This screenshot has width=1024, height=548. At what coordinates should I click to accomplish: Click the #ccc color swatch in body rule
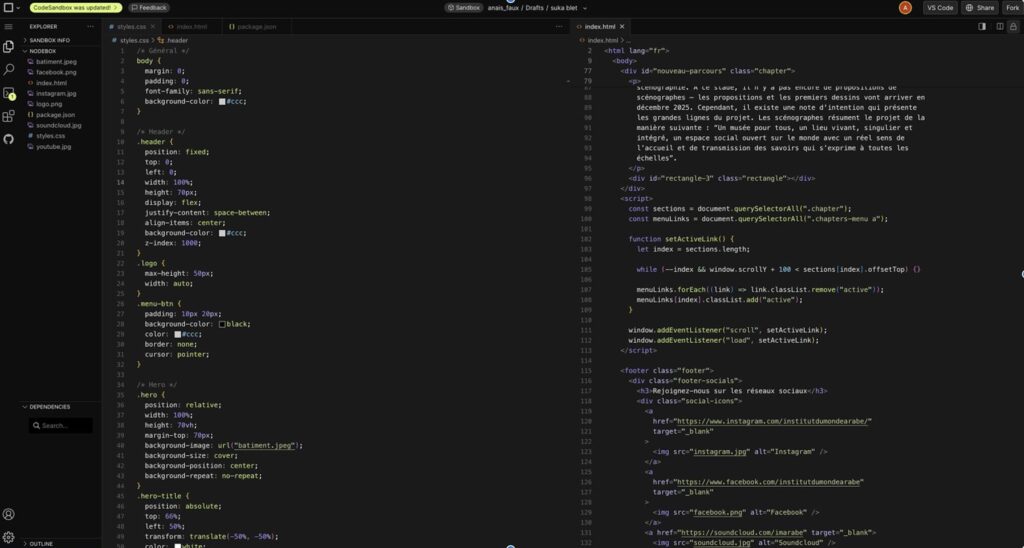222,101
